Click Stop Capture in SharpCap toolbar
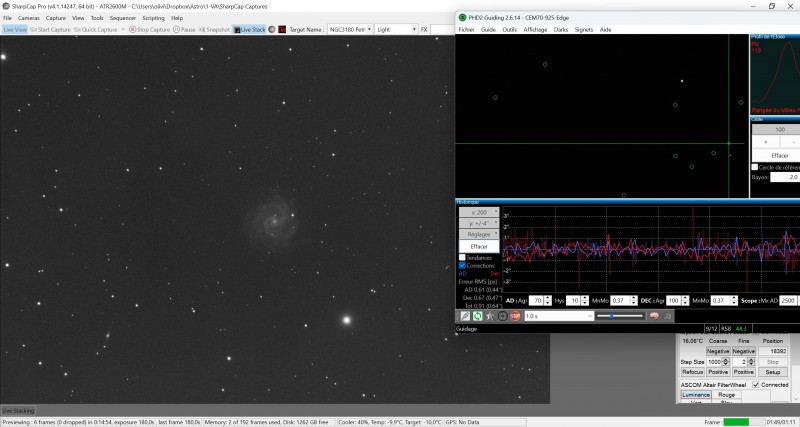 [149, 30]
